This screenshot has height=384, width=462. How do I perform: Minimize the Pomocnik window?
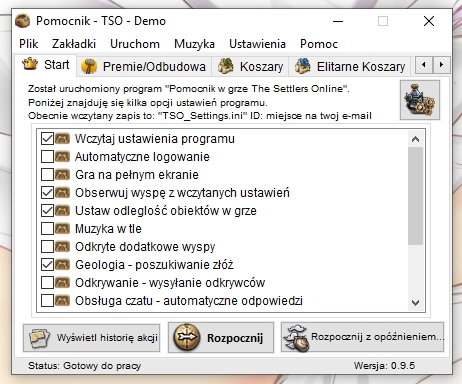(338, 21)
